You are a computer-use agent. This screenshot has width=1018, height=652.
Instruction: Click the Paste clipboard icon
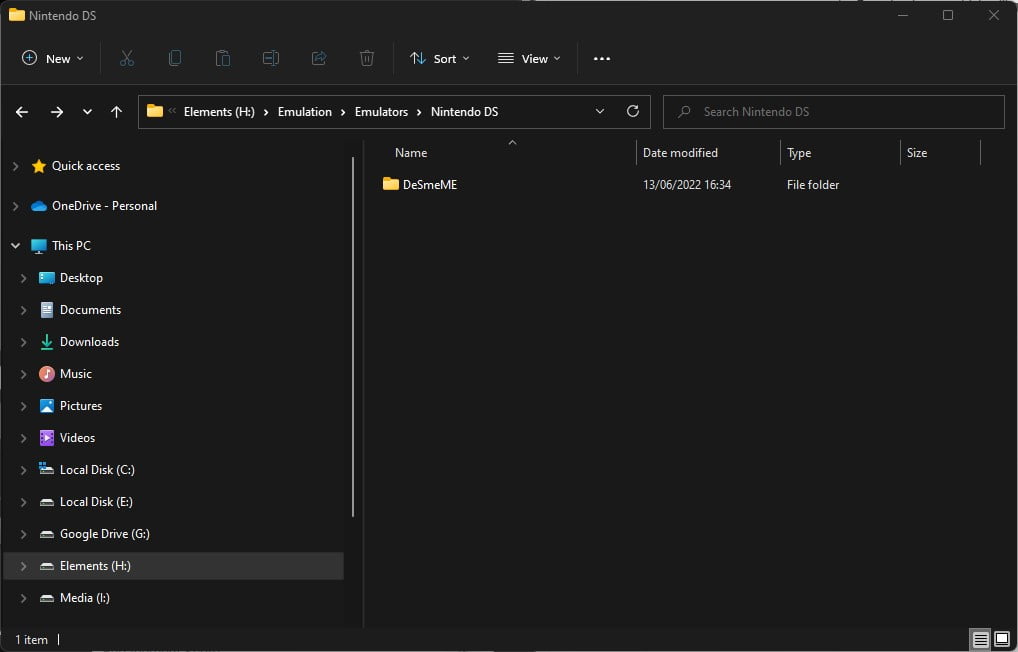[x=223, y=58]
